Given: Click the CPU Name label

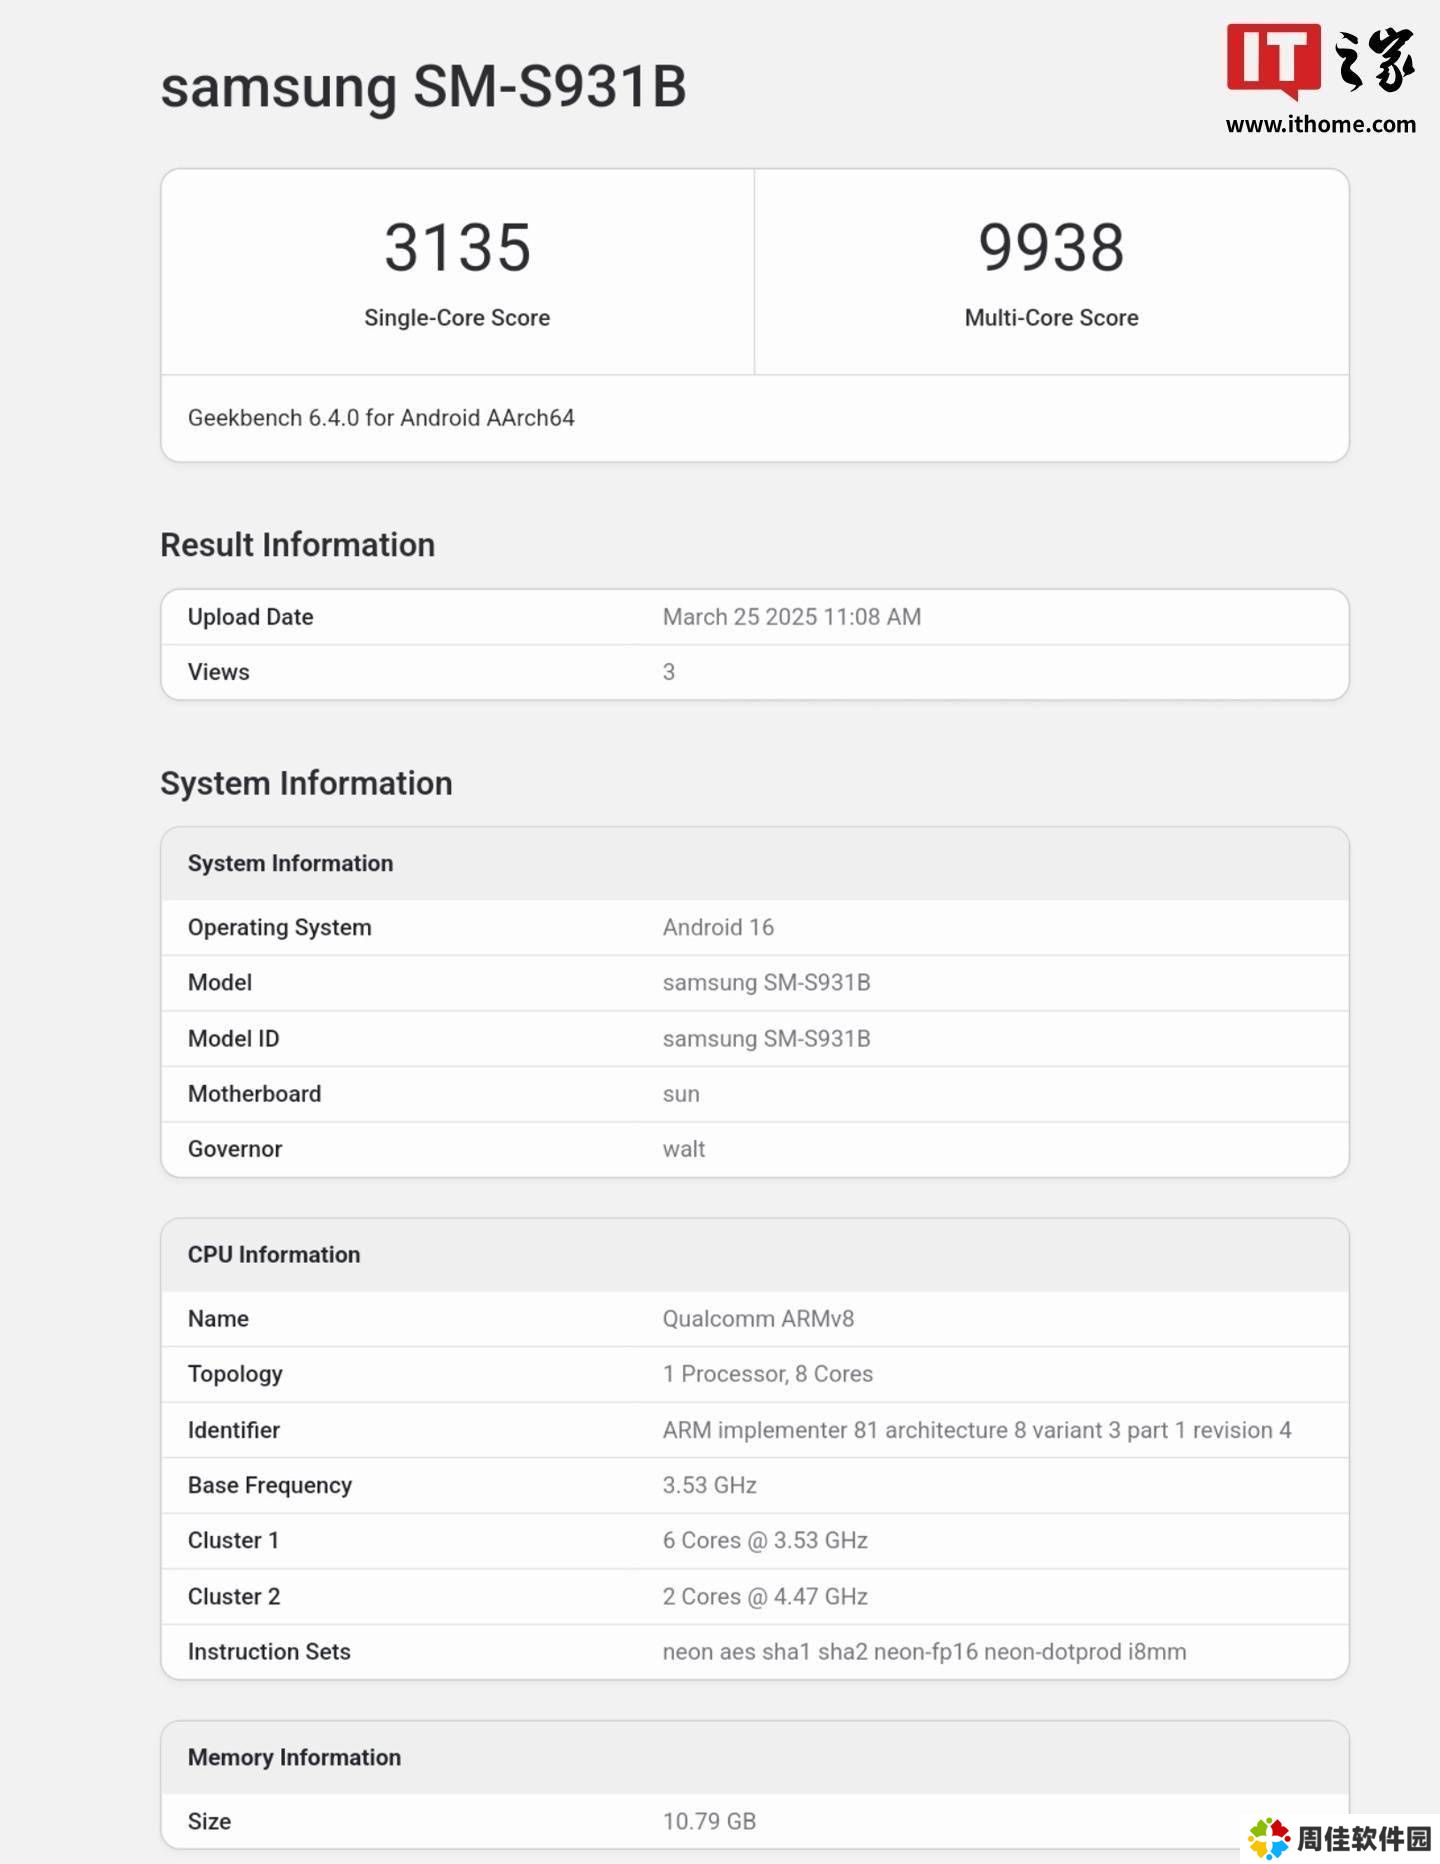Looking at the screenshot, I should coord(219,1319).
